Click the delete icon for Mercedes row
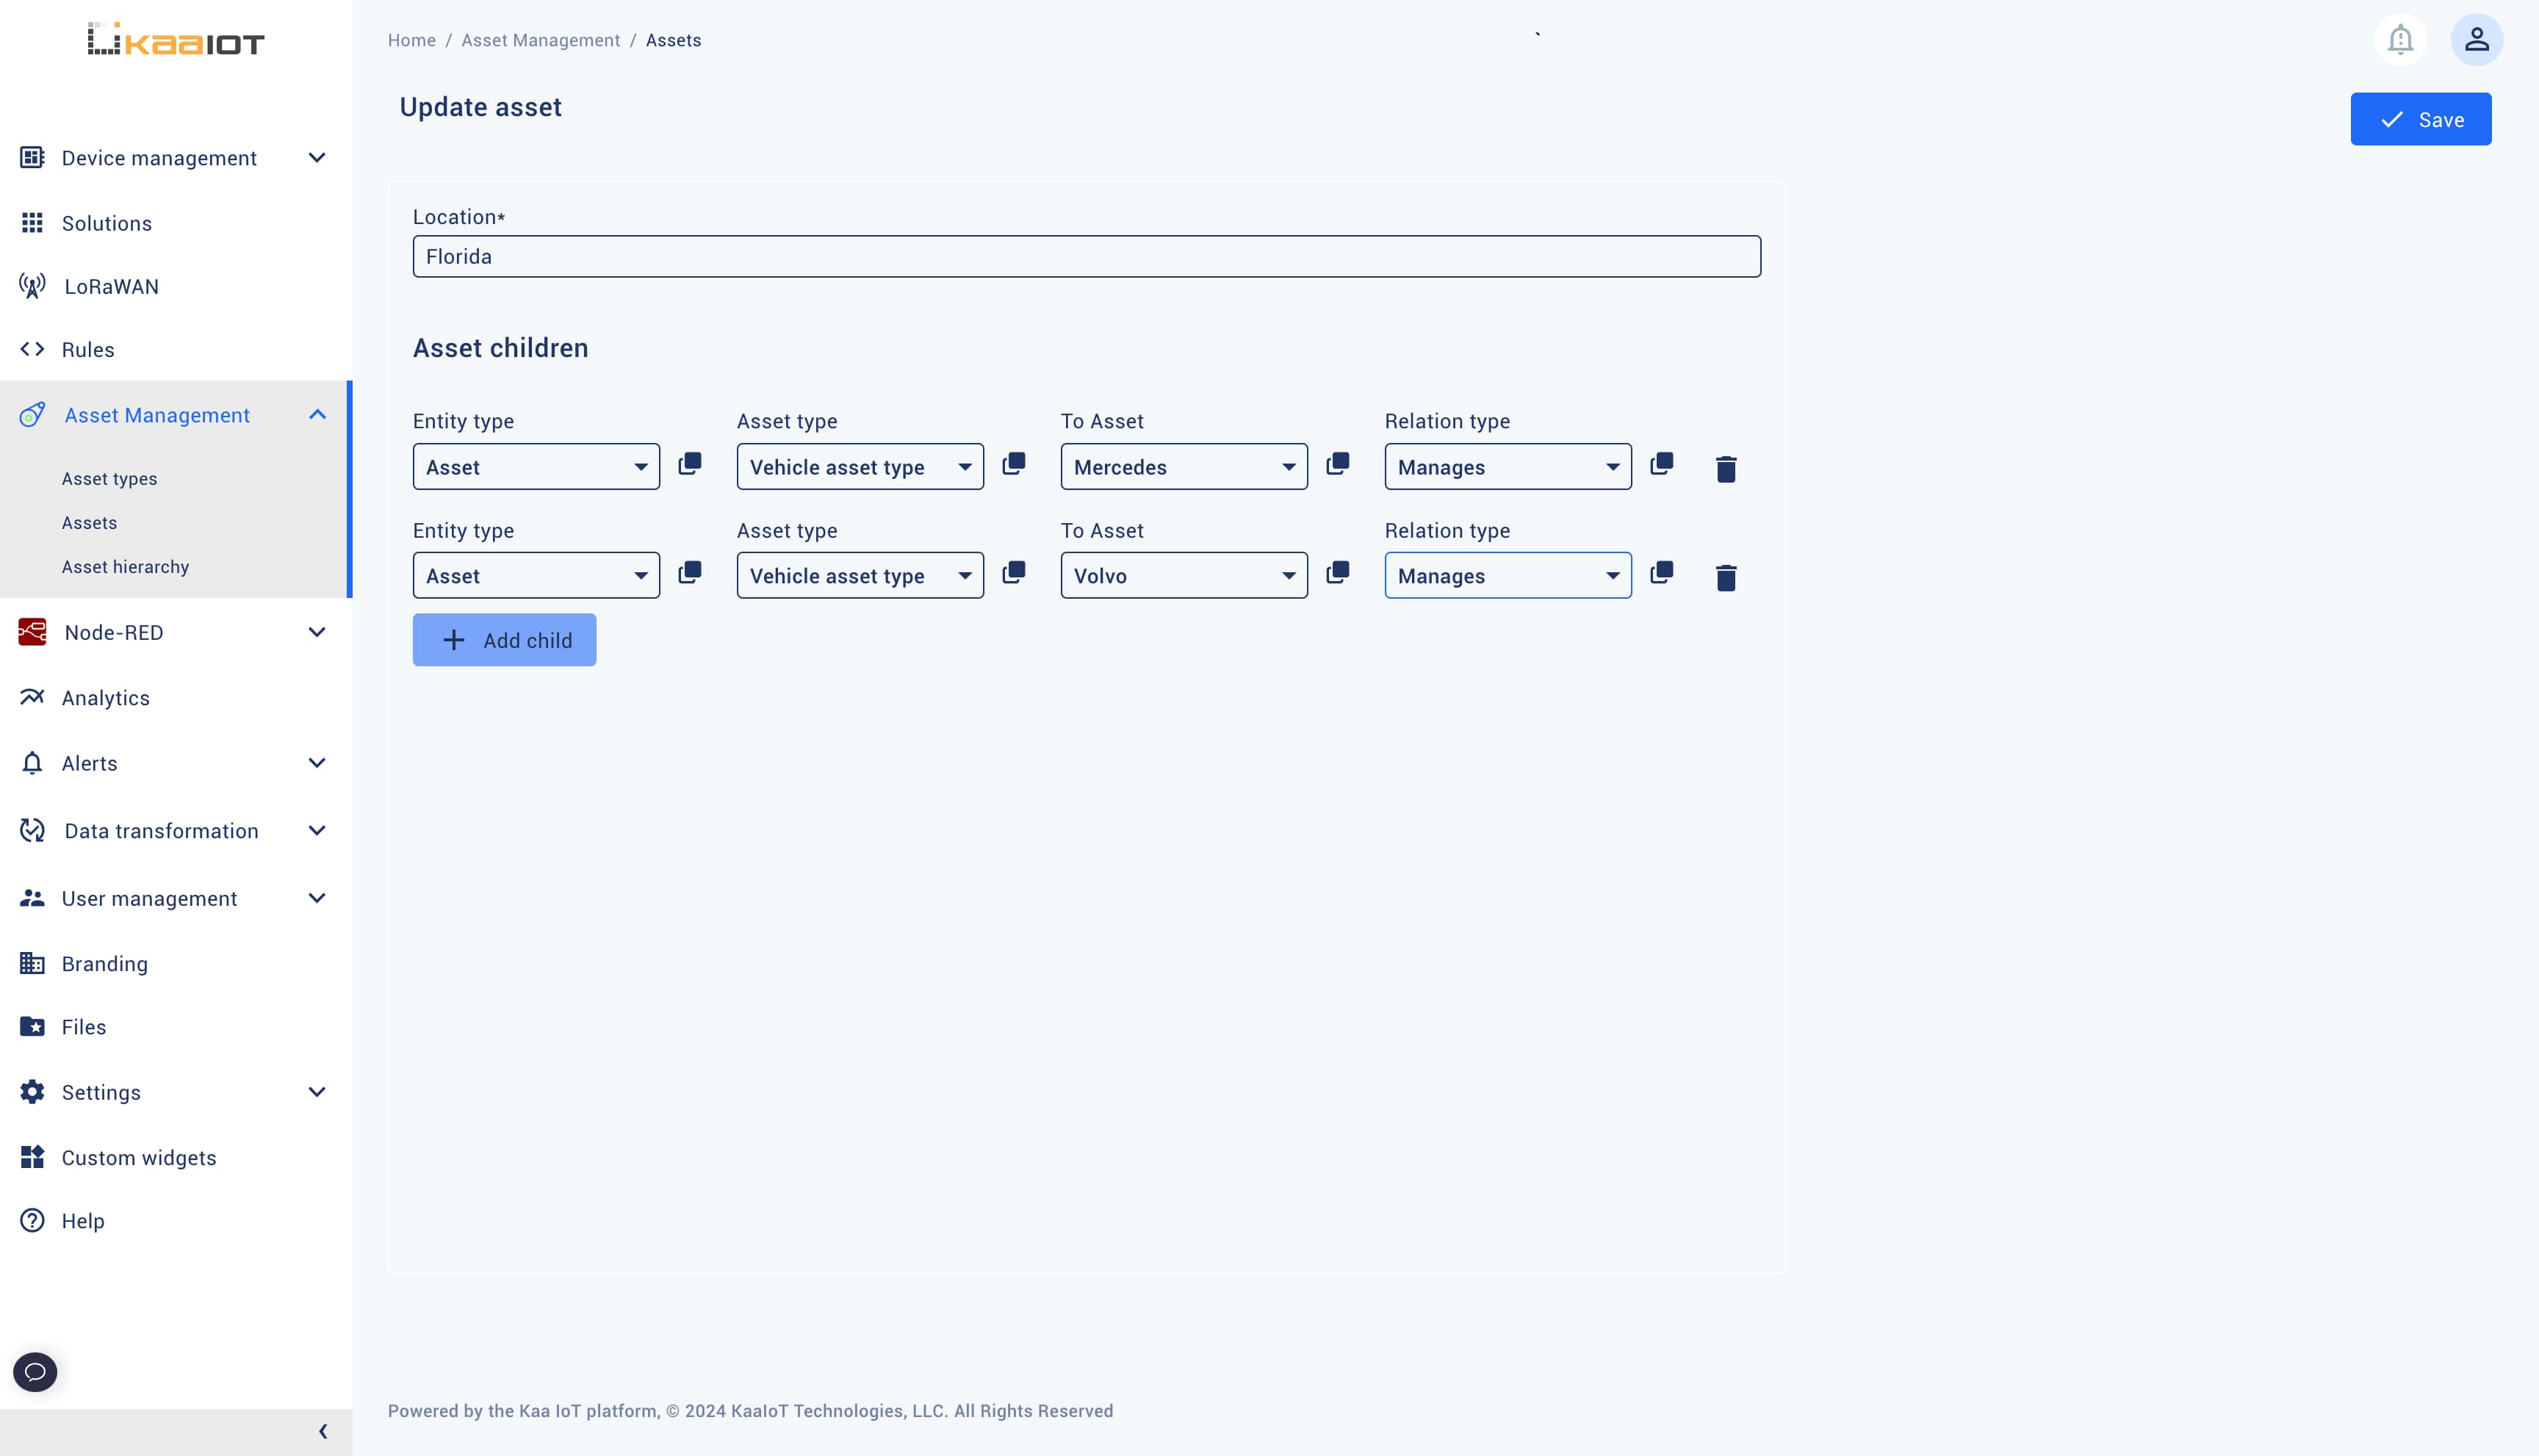 point(1726,467)
